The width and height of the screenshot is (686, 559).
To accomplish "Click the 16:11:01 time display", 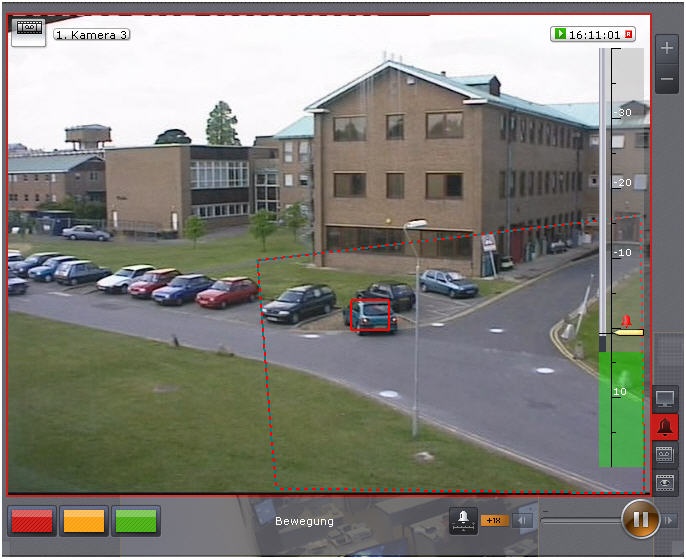I will tap(595, 35).
